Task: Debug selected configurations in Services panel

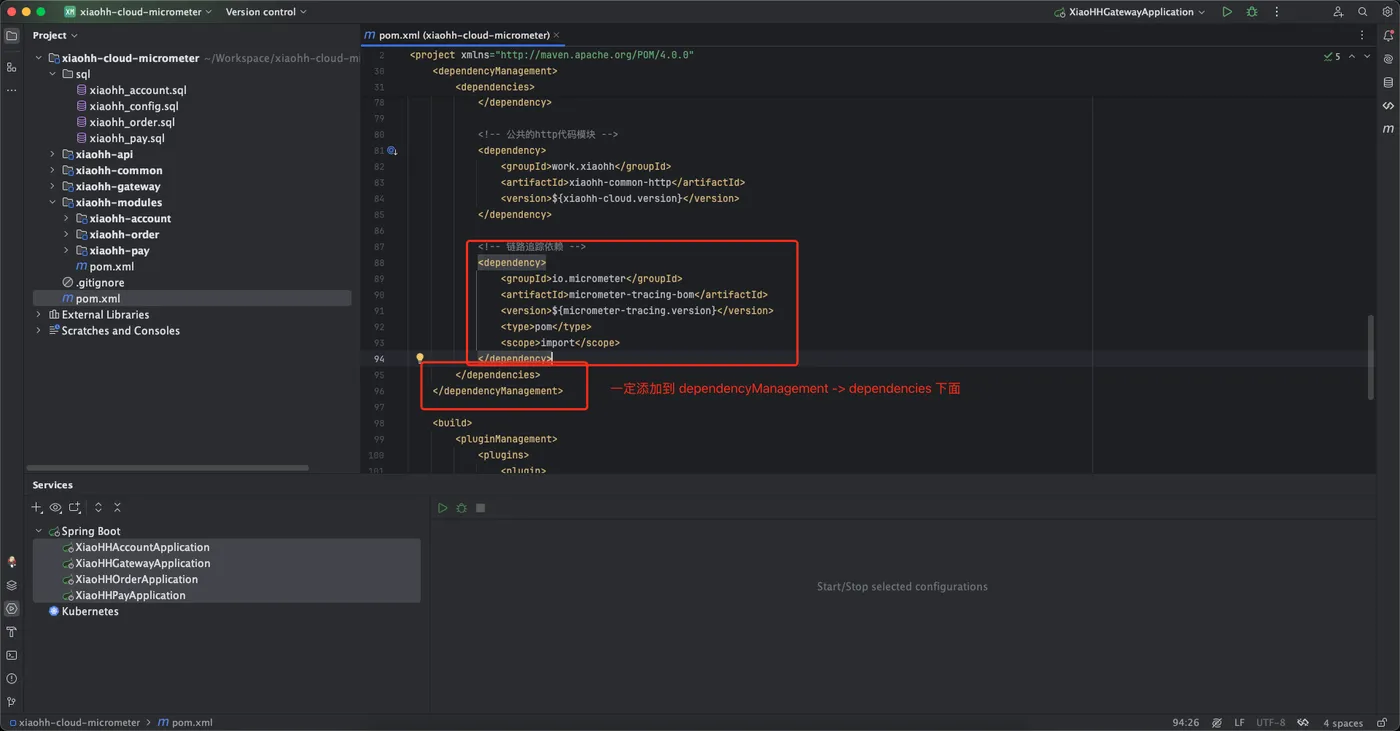Action: tap(461, 508)
